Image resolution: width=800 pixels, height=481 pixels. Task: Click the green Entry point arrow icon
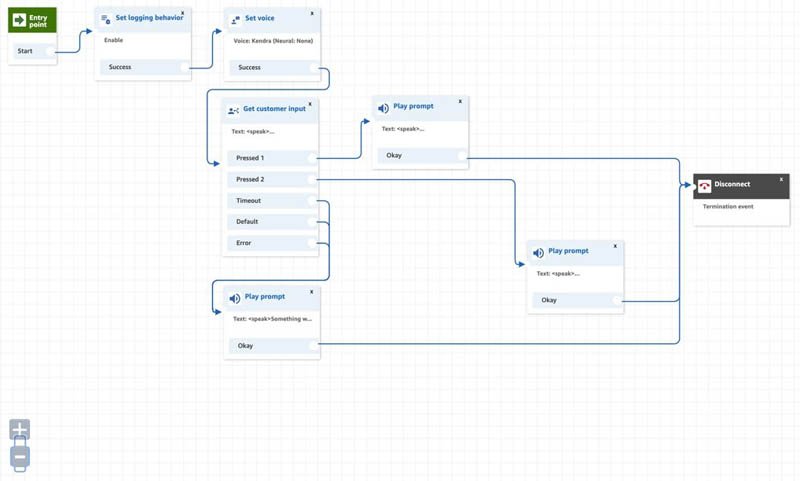click(19, 20)
